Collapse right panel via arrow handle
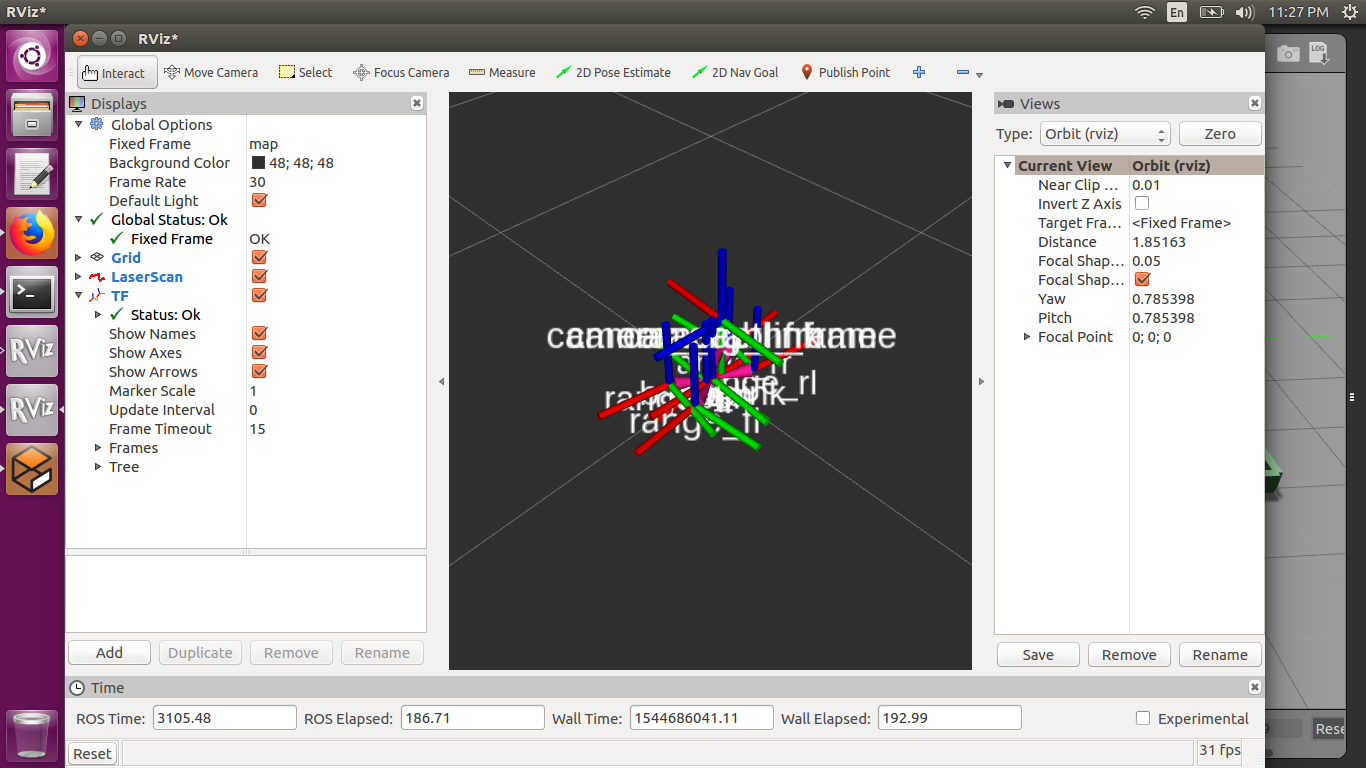 coord(981,381)
